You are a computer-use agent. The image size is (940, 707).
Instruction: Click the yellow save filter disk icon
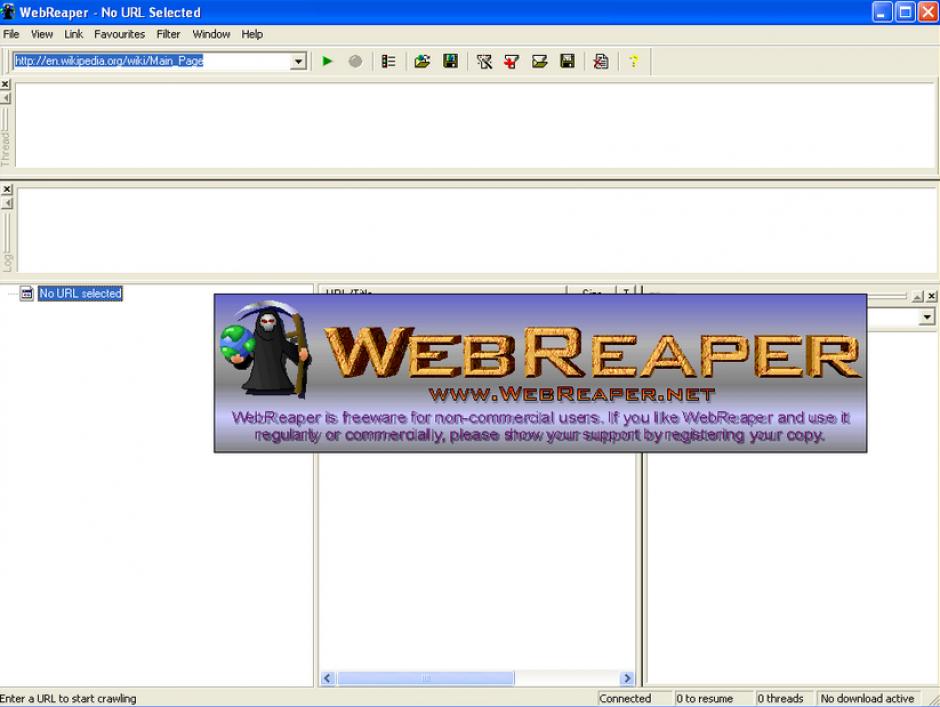567,61
